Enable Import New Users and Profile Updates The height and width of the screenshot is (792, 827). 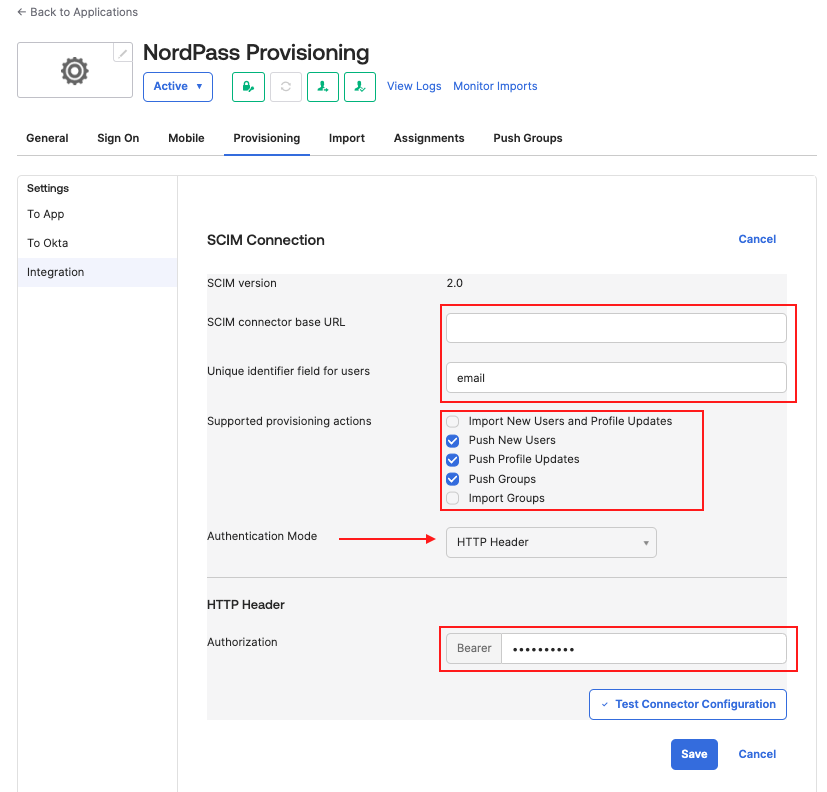point(453,421)
